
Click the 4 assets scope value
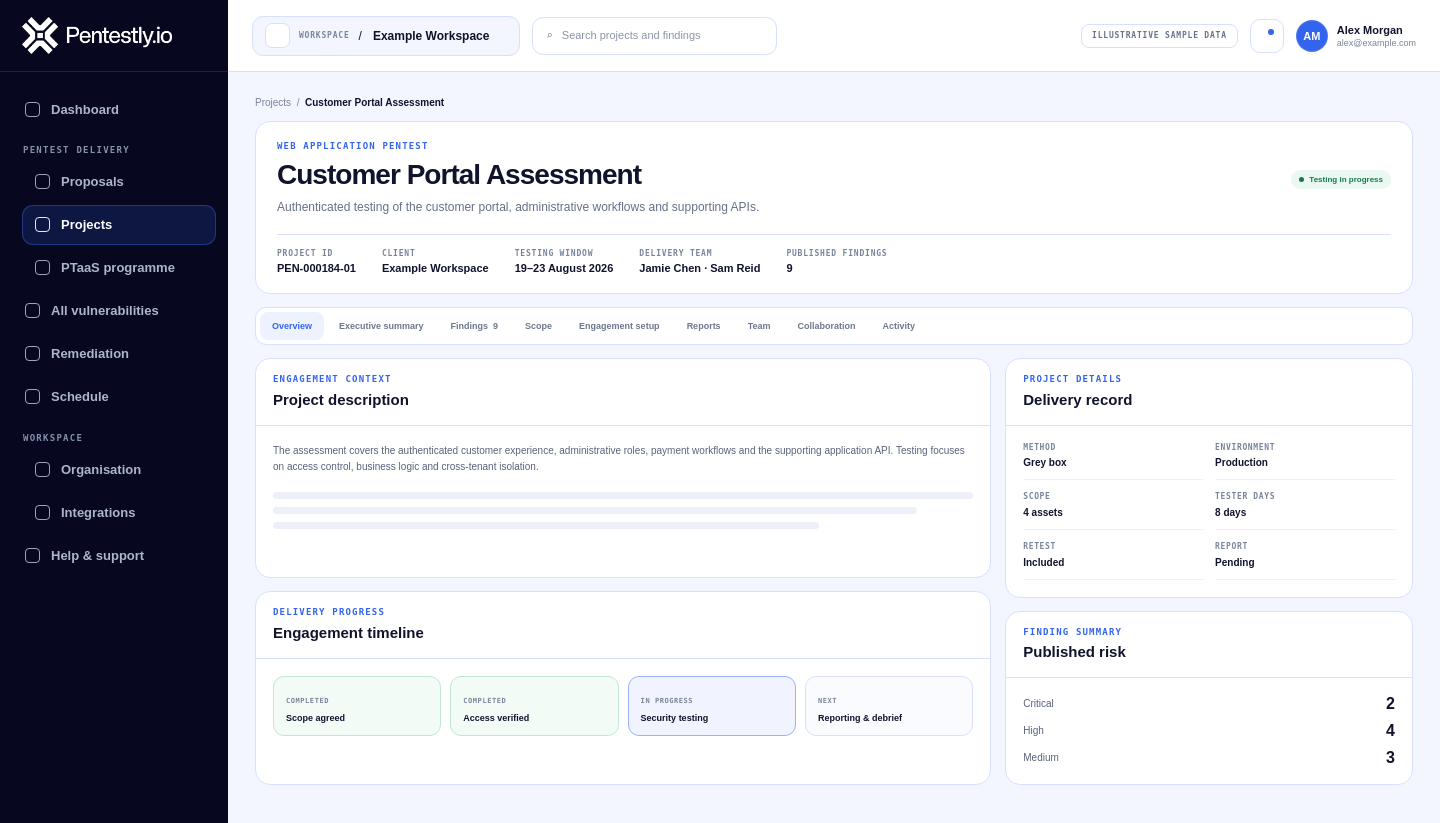pos(1043,513)
